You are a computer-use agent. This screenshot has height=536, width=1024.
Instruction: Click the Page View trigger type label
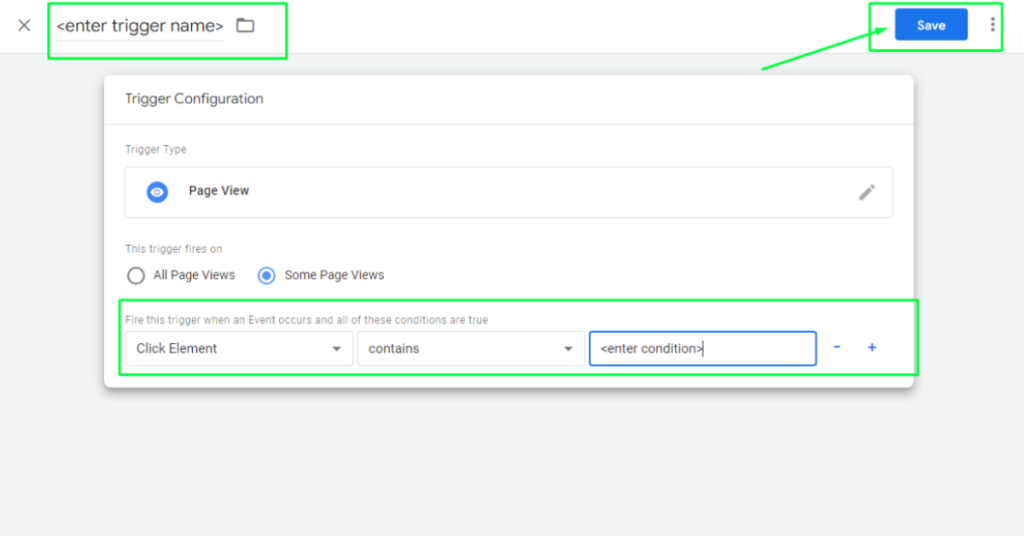point(219,191)
